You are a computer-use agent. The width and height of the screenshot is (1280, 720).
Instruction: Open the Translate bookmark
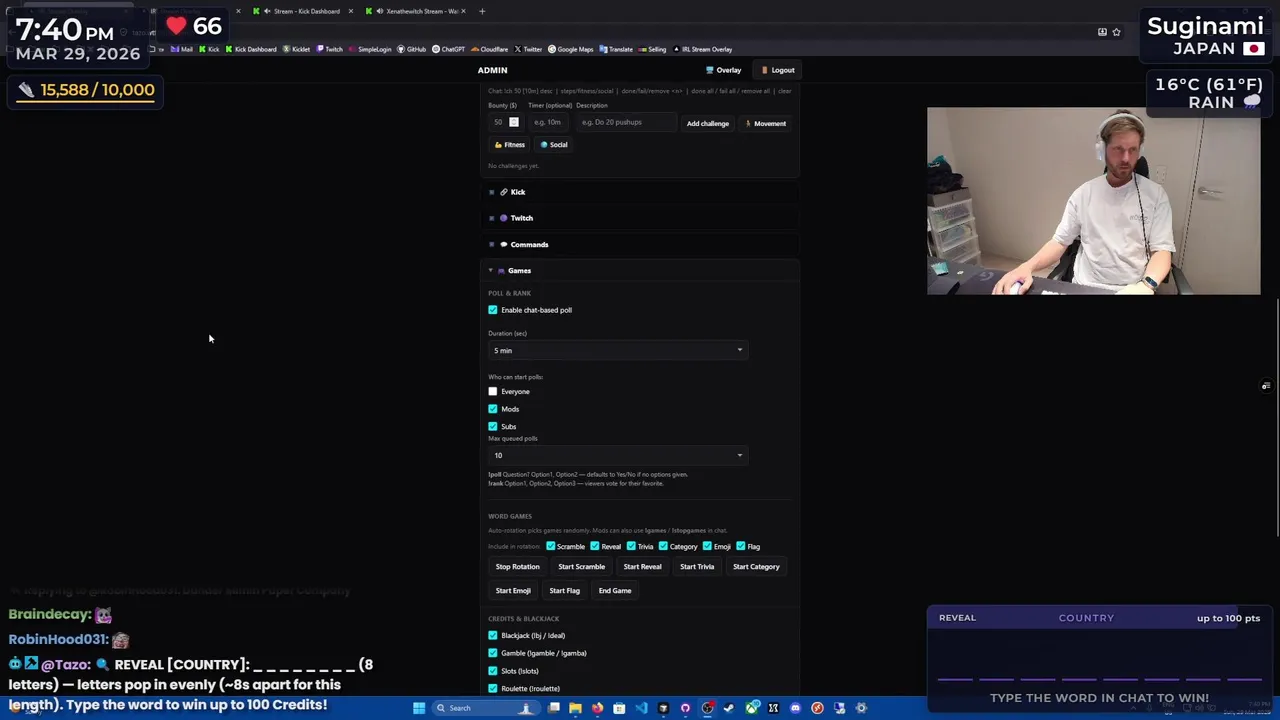point(616,49)
